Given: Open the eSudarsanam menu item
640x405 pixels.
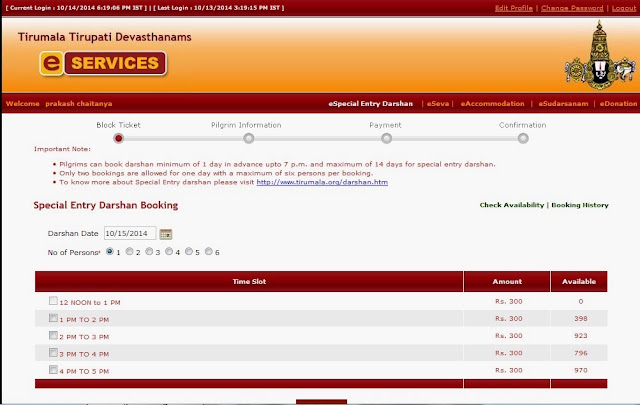Looking at the screenshot, I should pos(563,104).
